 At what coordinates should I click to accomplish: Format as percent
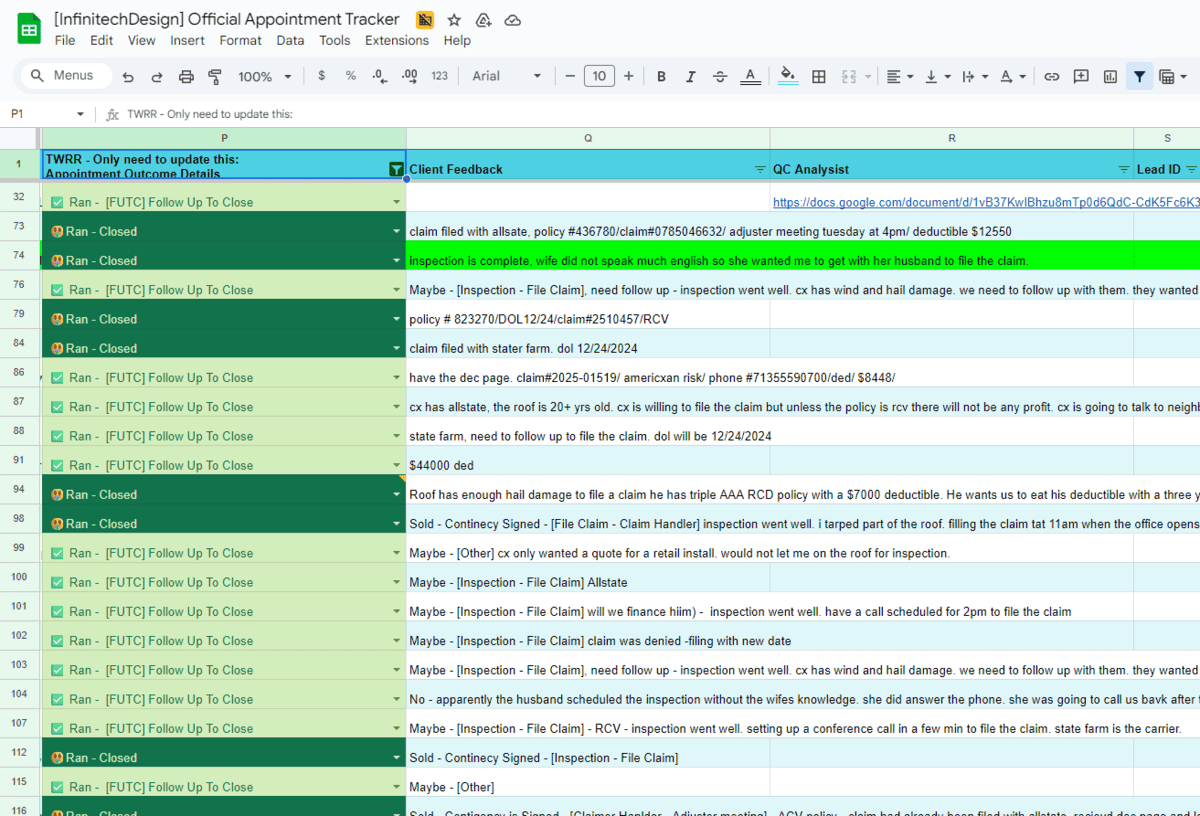coord(350,76)
